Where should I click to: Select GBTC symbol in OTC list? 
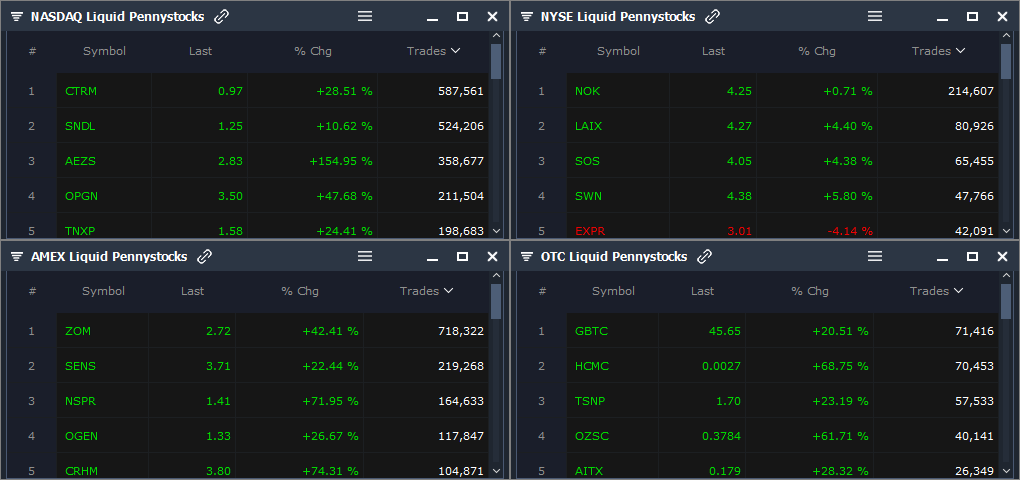pyautogui.click(x=591, y=331)
